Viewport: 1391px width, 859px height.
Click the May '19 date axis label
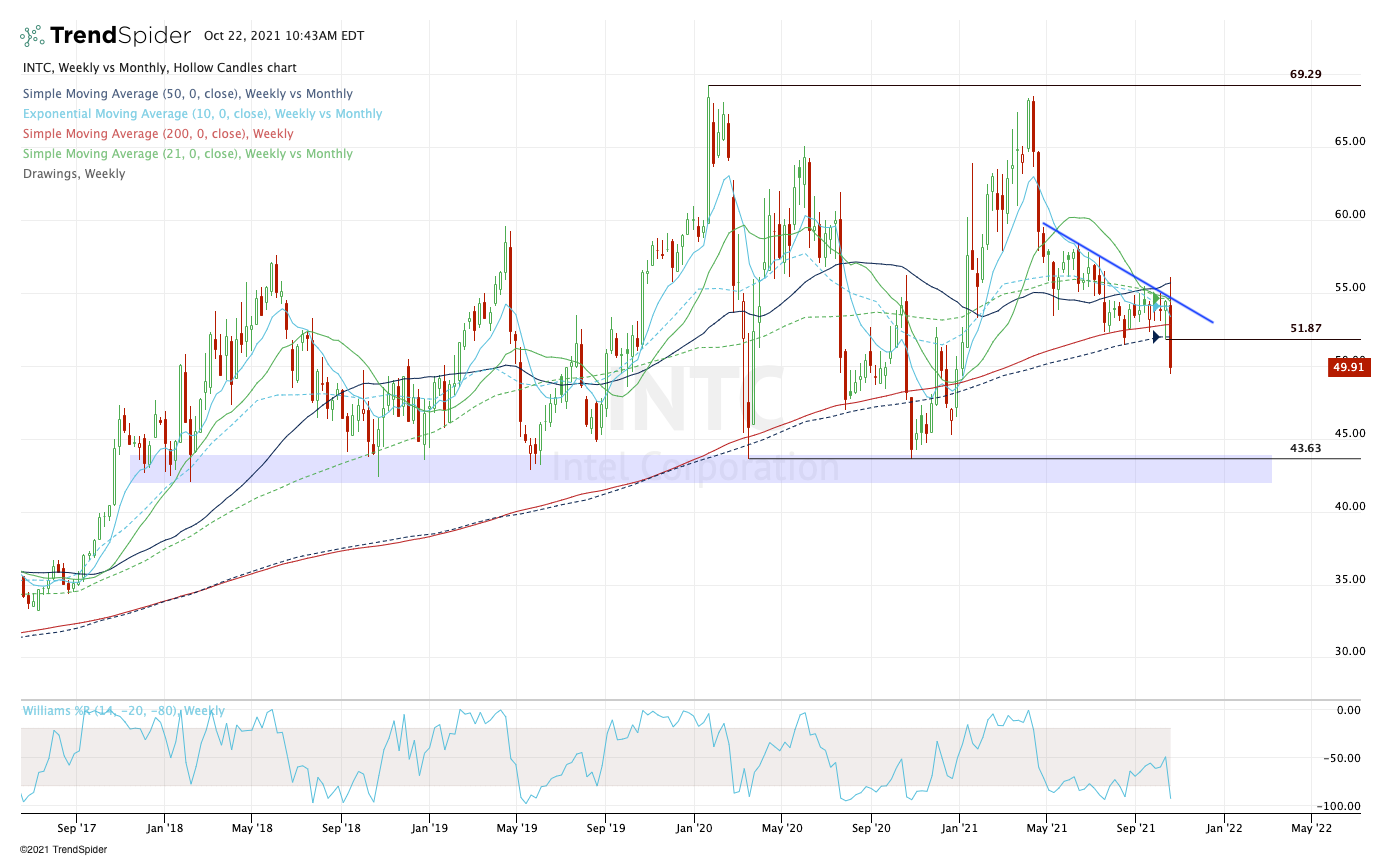[516, 828]
